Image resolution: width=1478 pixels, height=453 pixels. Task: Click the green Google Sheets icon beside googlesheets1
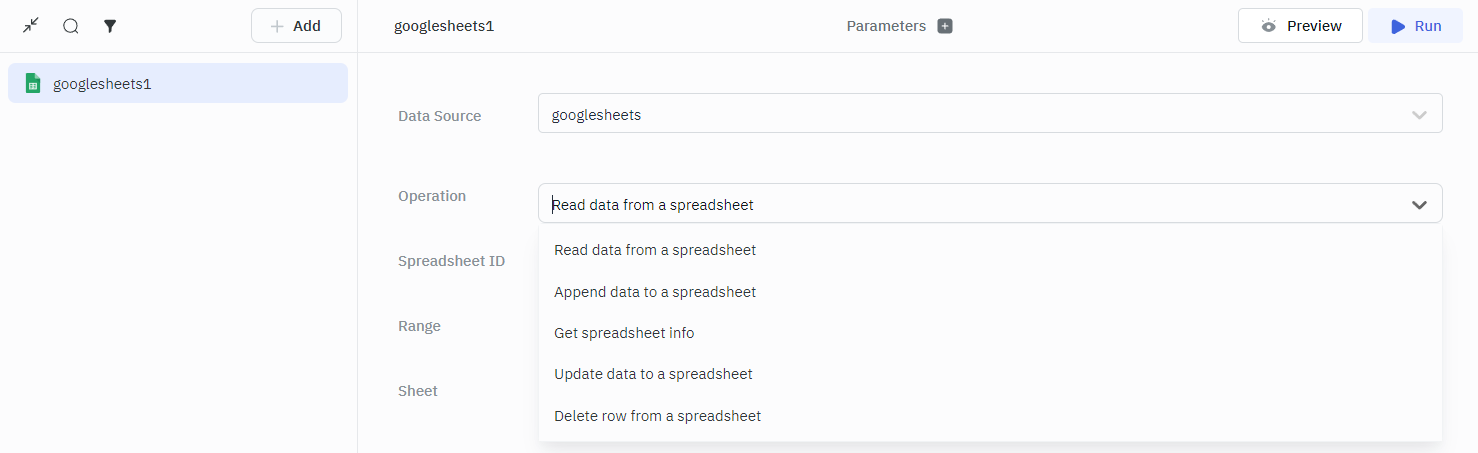33,84
